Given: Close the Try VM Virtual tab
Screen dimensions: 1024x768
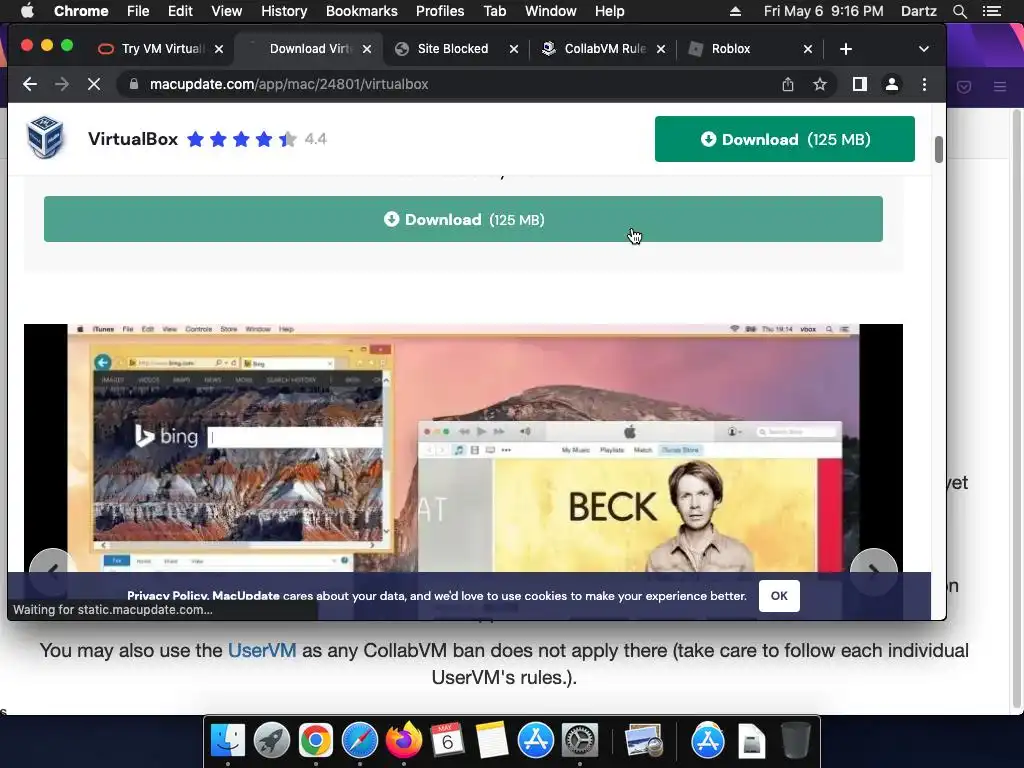Looking at the screenshot, I should click(219, 49).
